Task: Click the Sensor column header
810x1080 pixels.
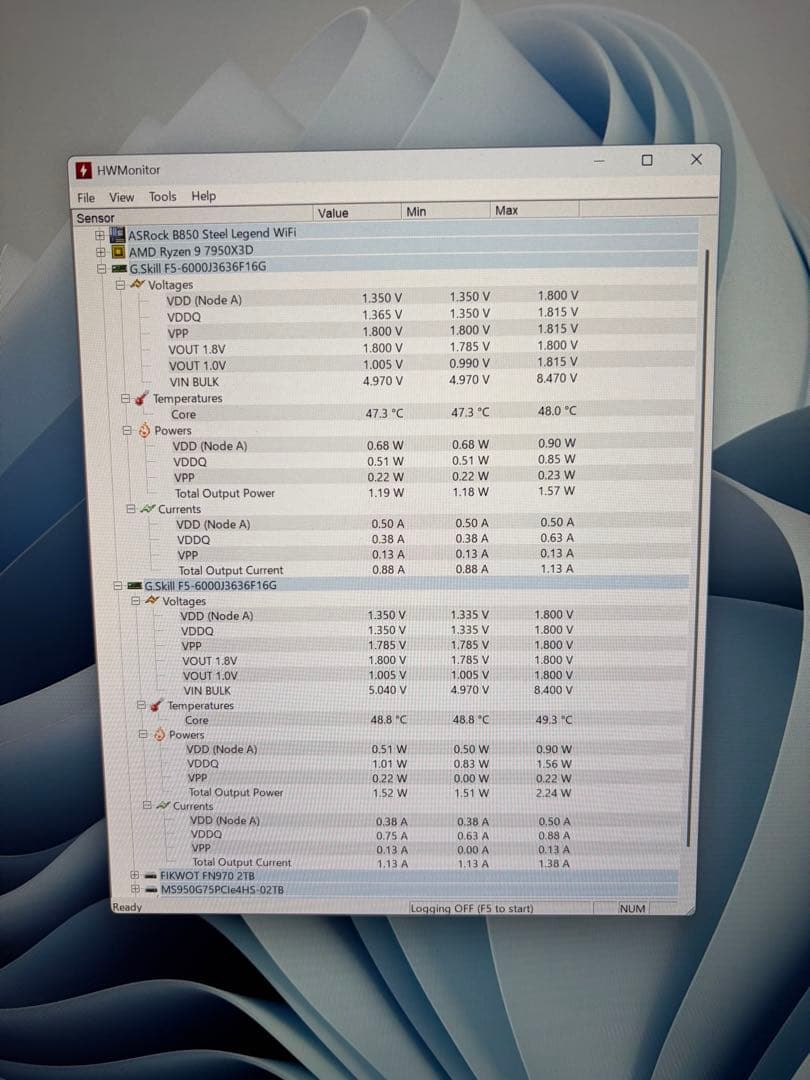Action: [x=193, y=217]
